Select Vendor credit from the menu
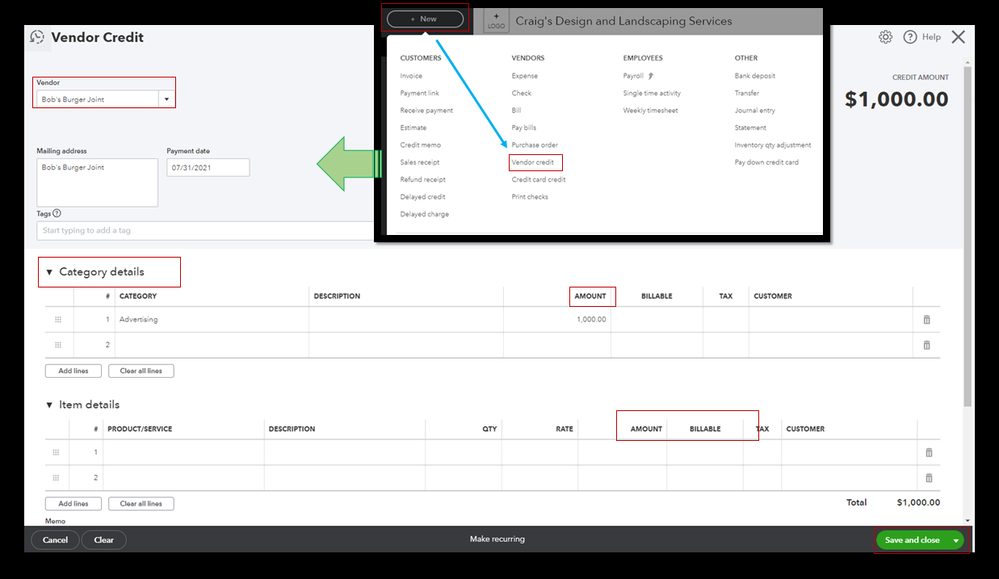 point(533,162)
